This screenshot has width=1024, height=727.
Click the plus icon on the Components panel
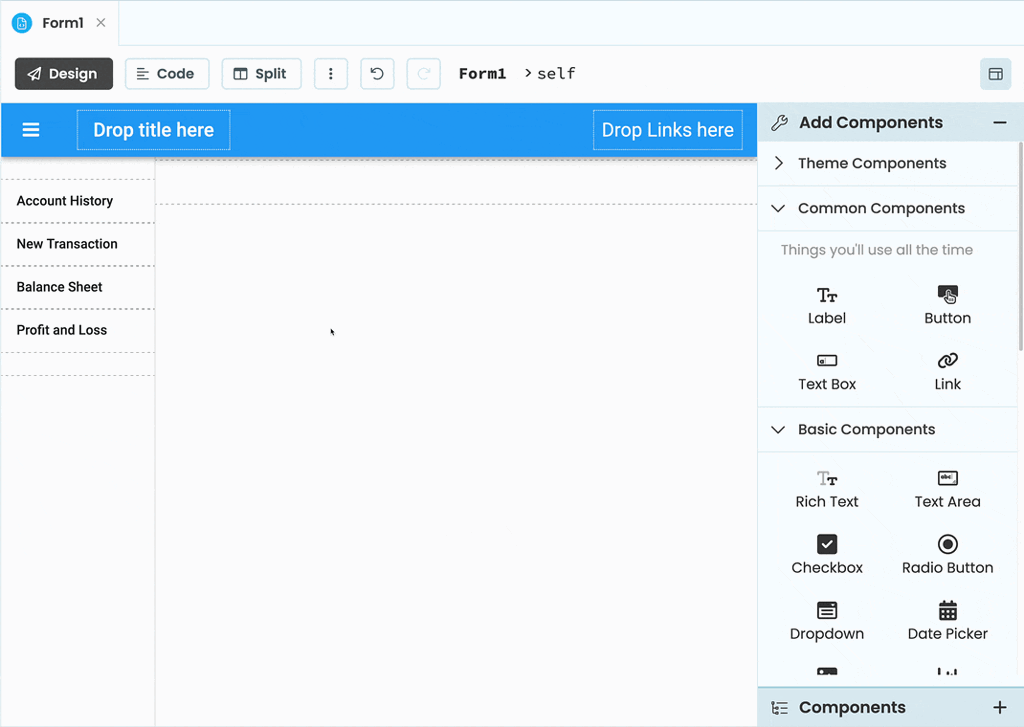(999, 707)
